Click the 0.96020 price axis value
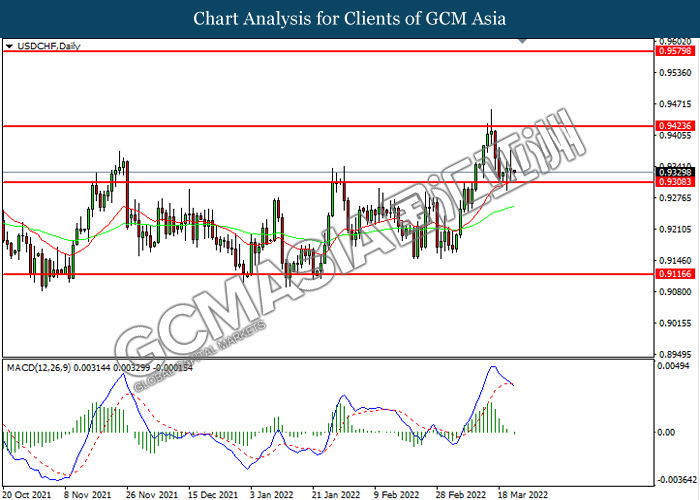700x500 pixels. (675, 42)
